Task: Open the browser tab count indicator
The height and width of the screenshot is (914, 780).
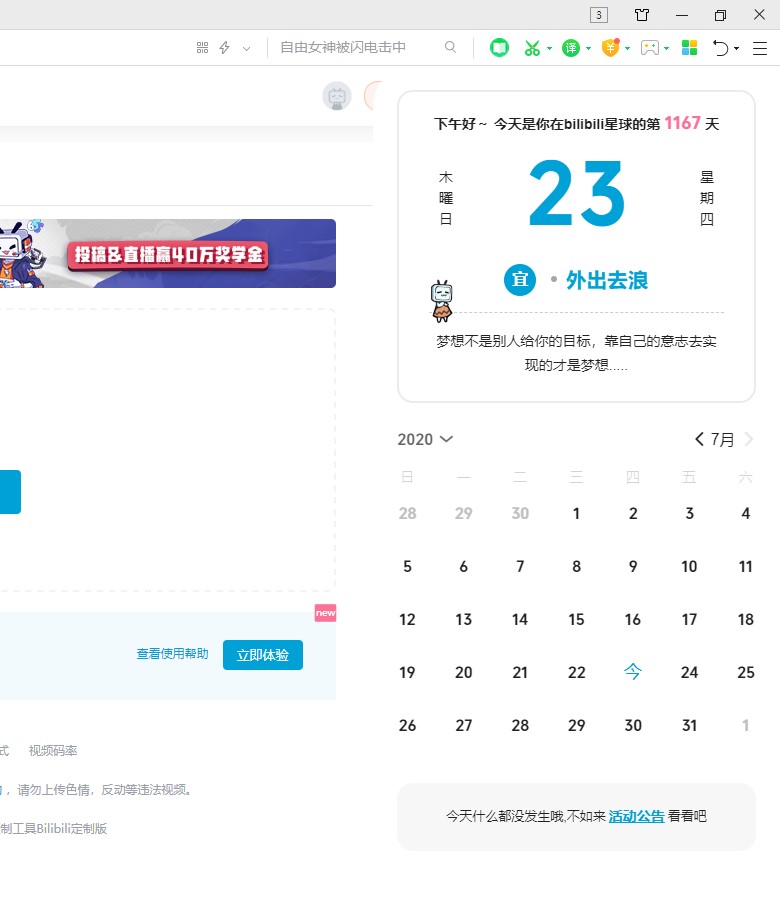Action: 599,15
